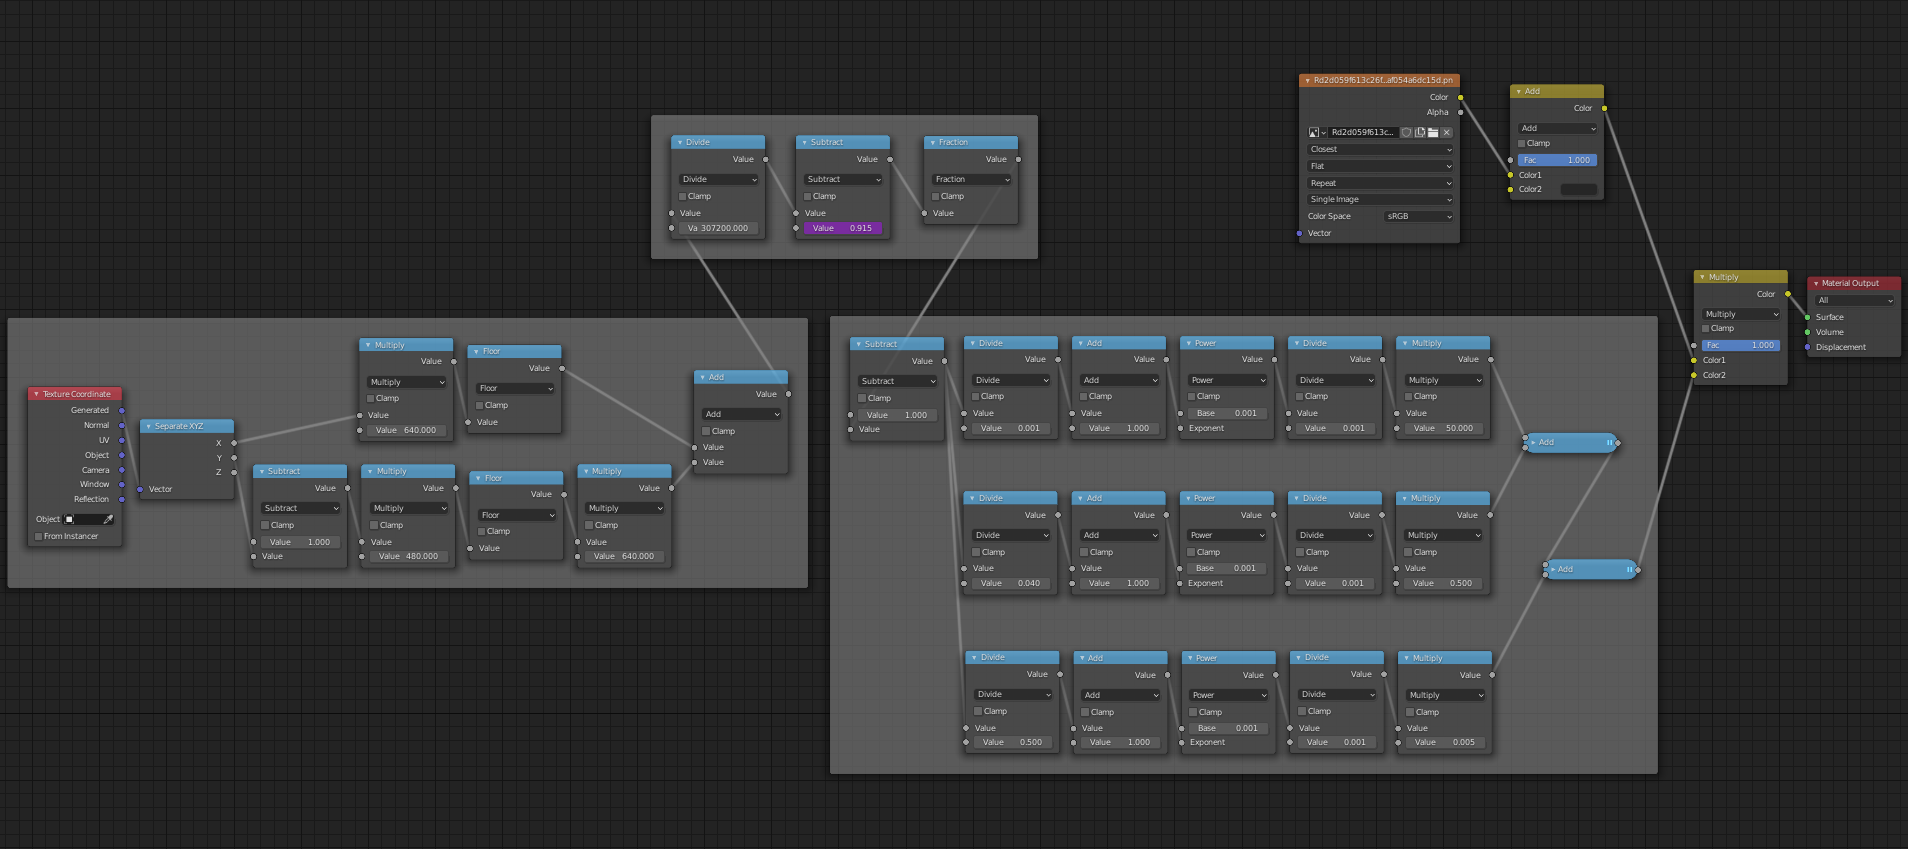This screenshot has width=1908, height=849.
Task: Select the Material Output node header
Action: coord(1854,283)
